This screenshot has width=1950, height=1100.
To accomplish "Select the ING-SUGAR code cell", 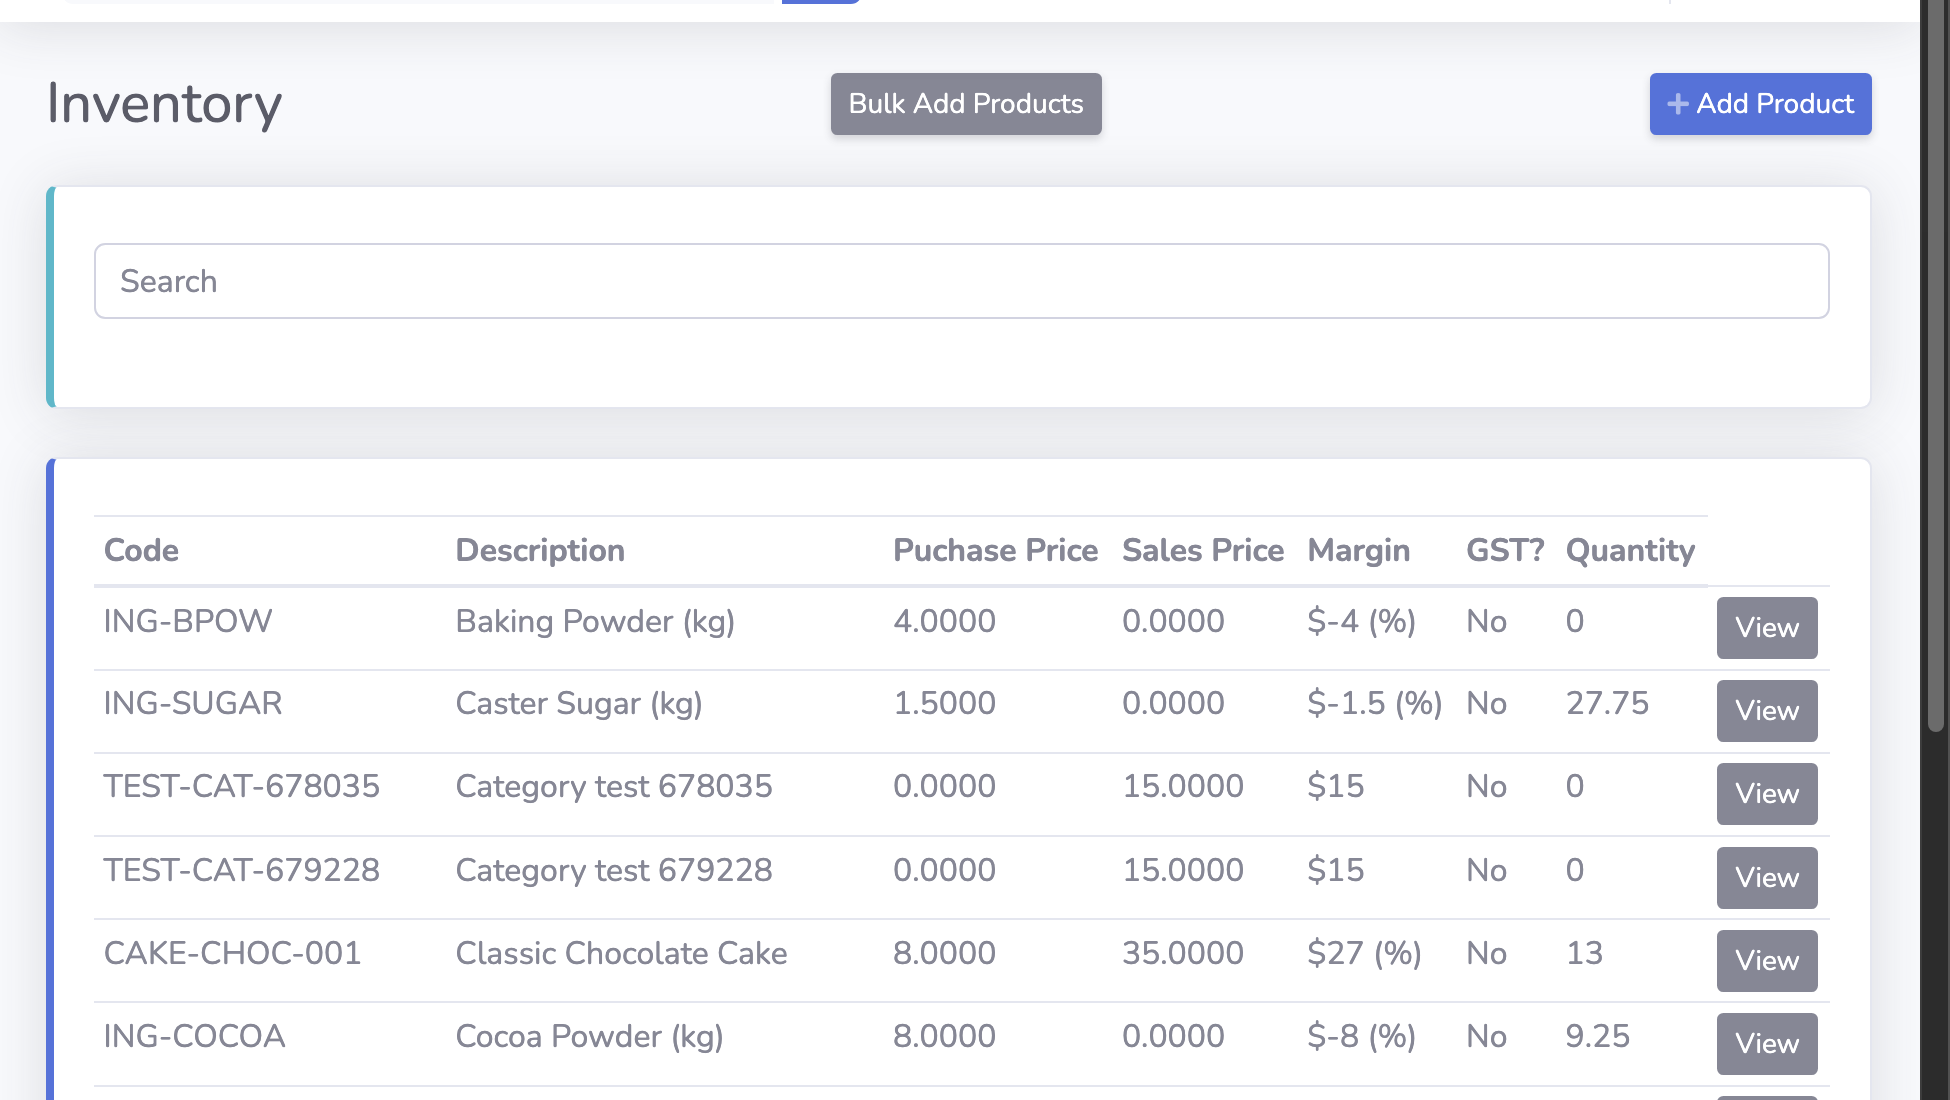I will pos(193,703).
